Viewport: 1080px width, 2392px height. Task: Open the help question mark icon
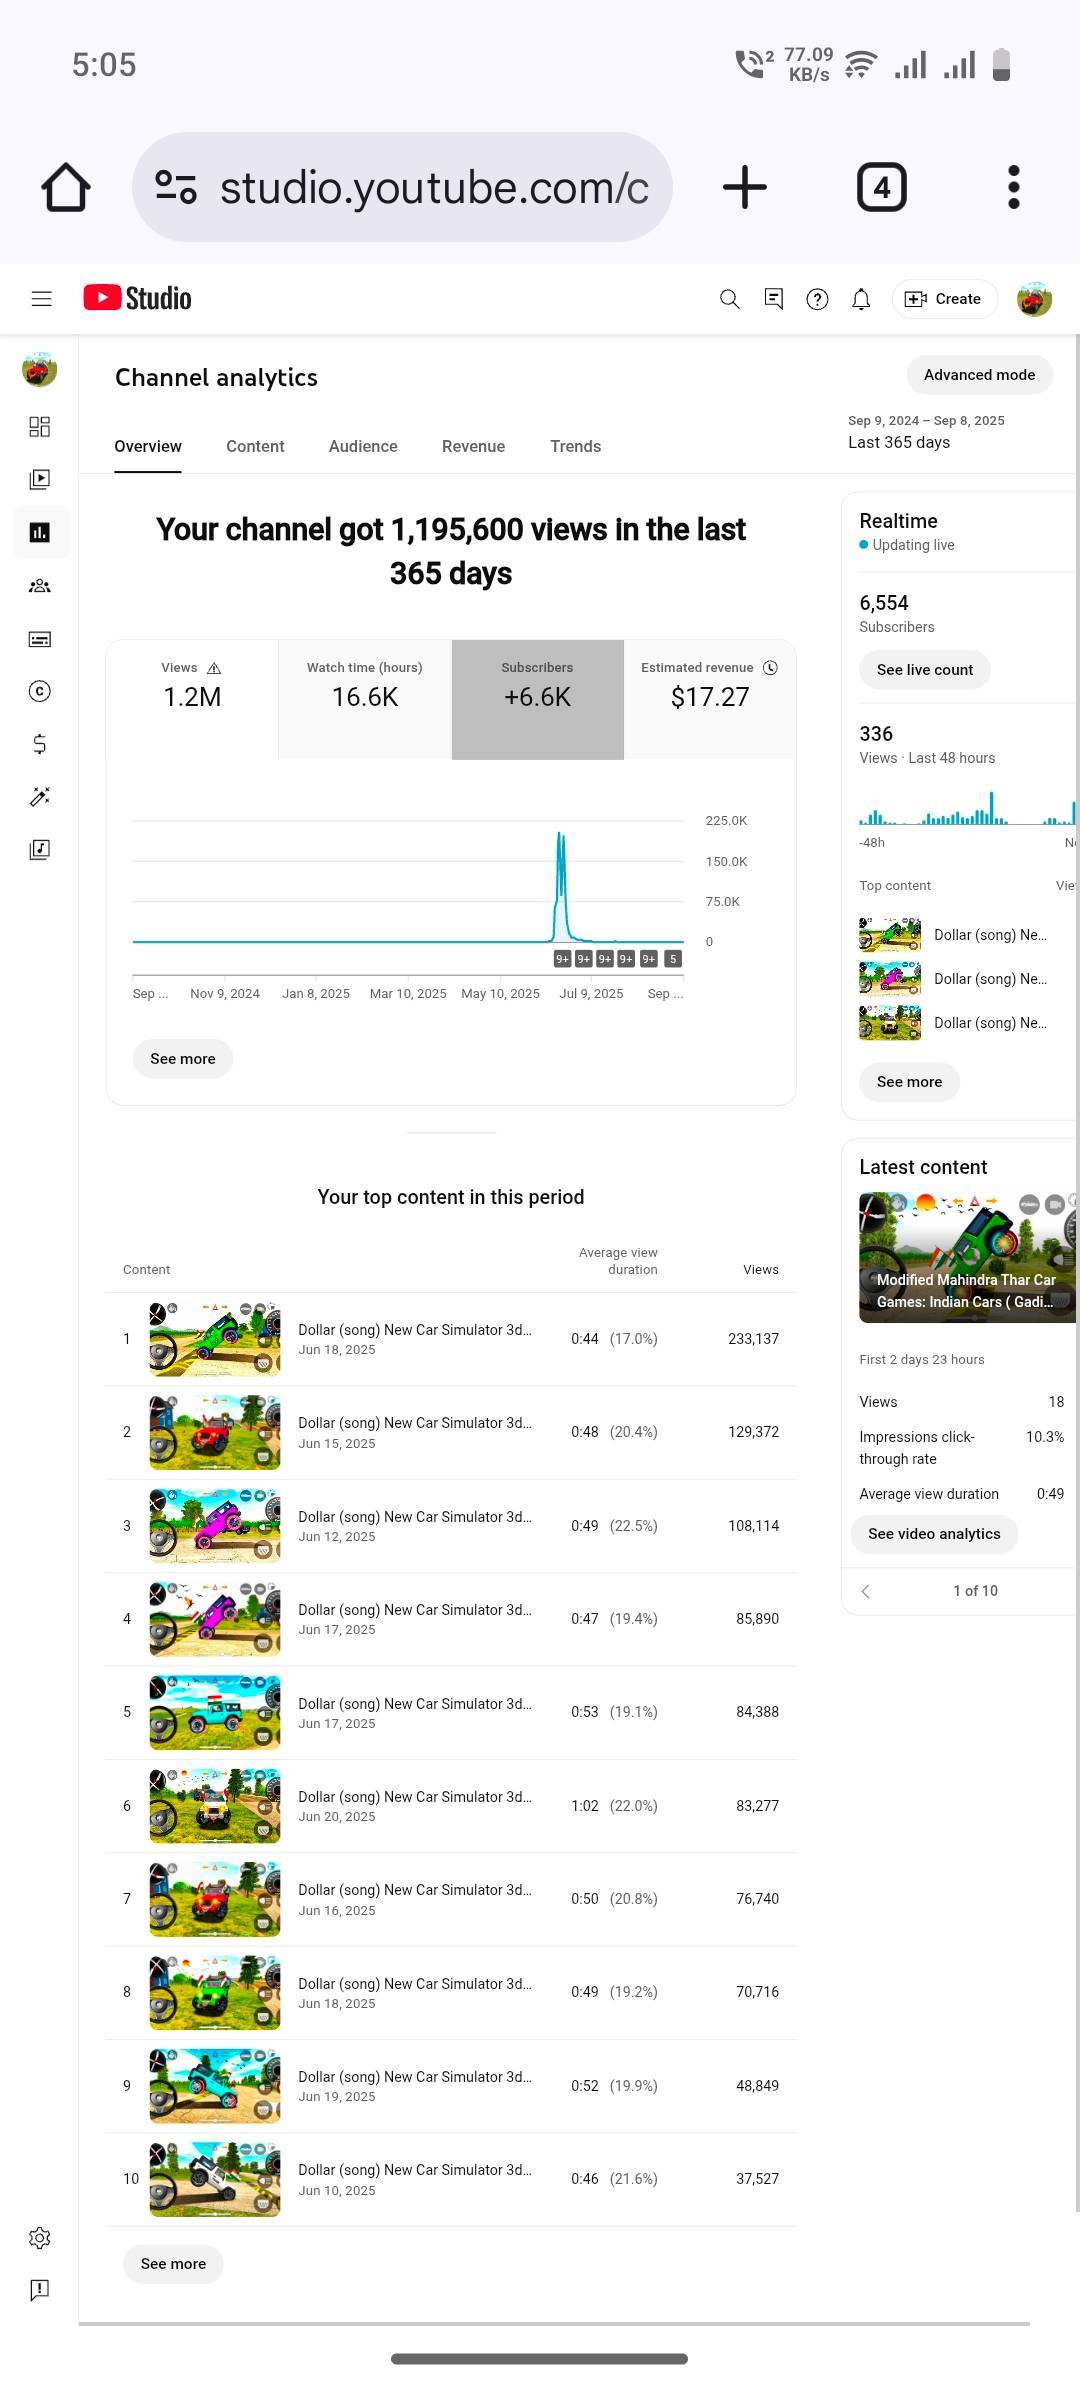[817, 299]
